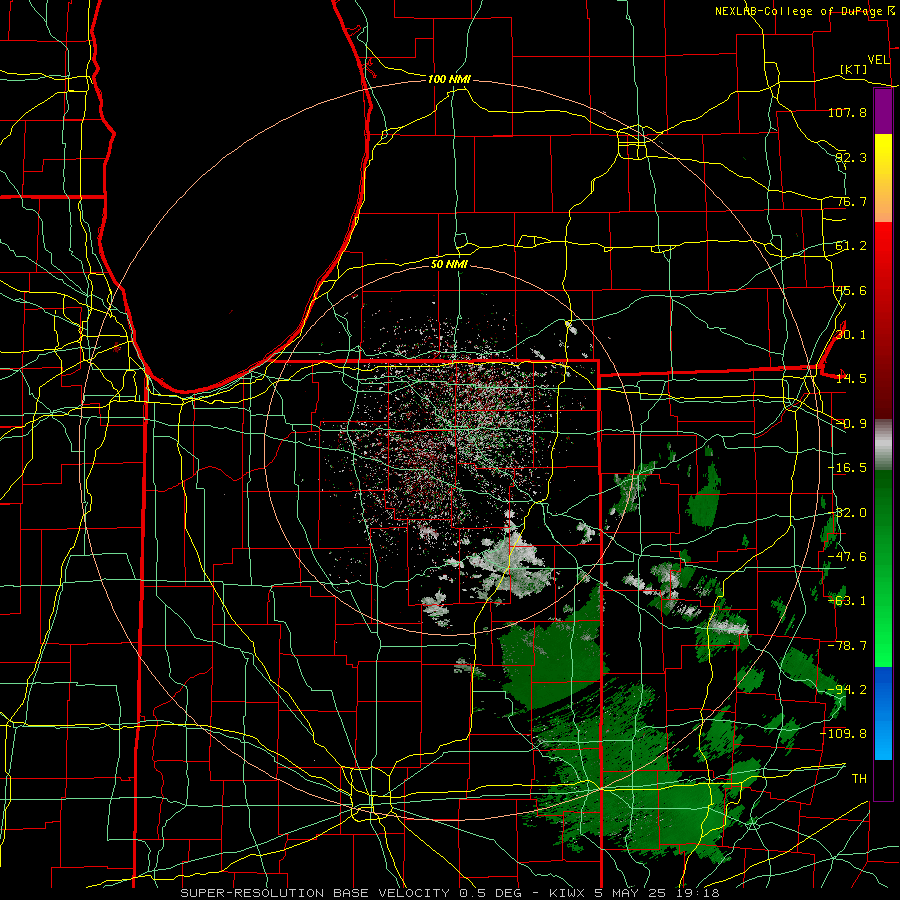The height and width of the screenshot is (900, 900).
Task: Select the 30.1 scale value
Action: click(851, 335)
